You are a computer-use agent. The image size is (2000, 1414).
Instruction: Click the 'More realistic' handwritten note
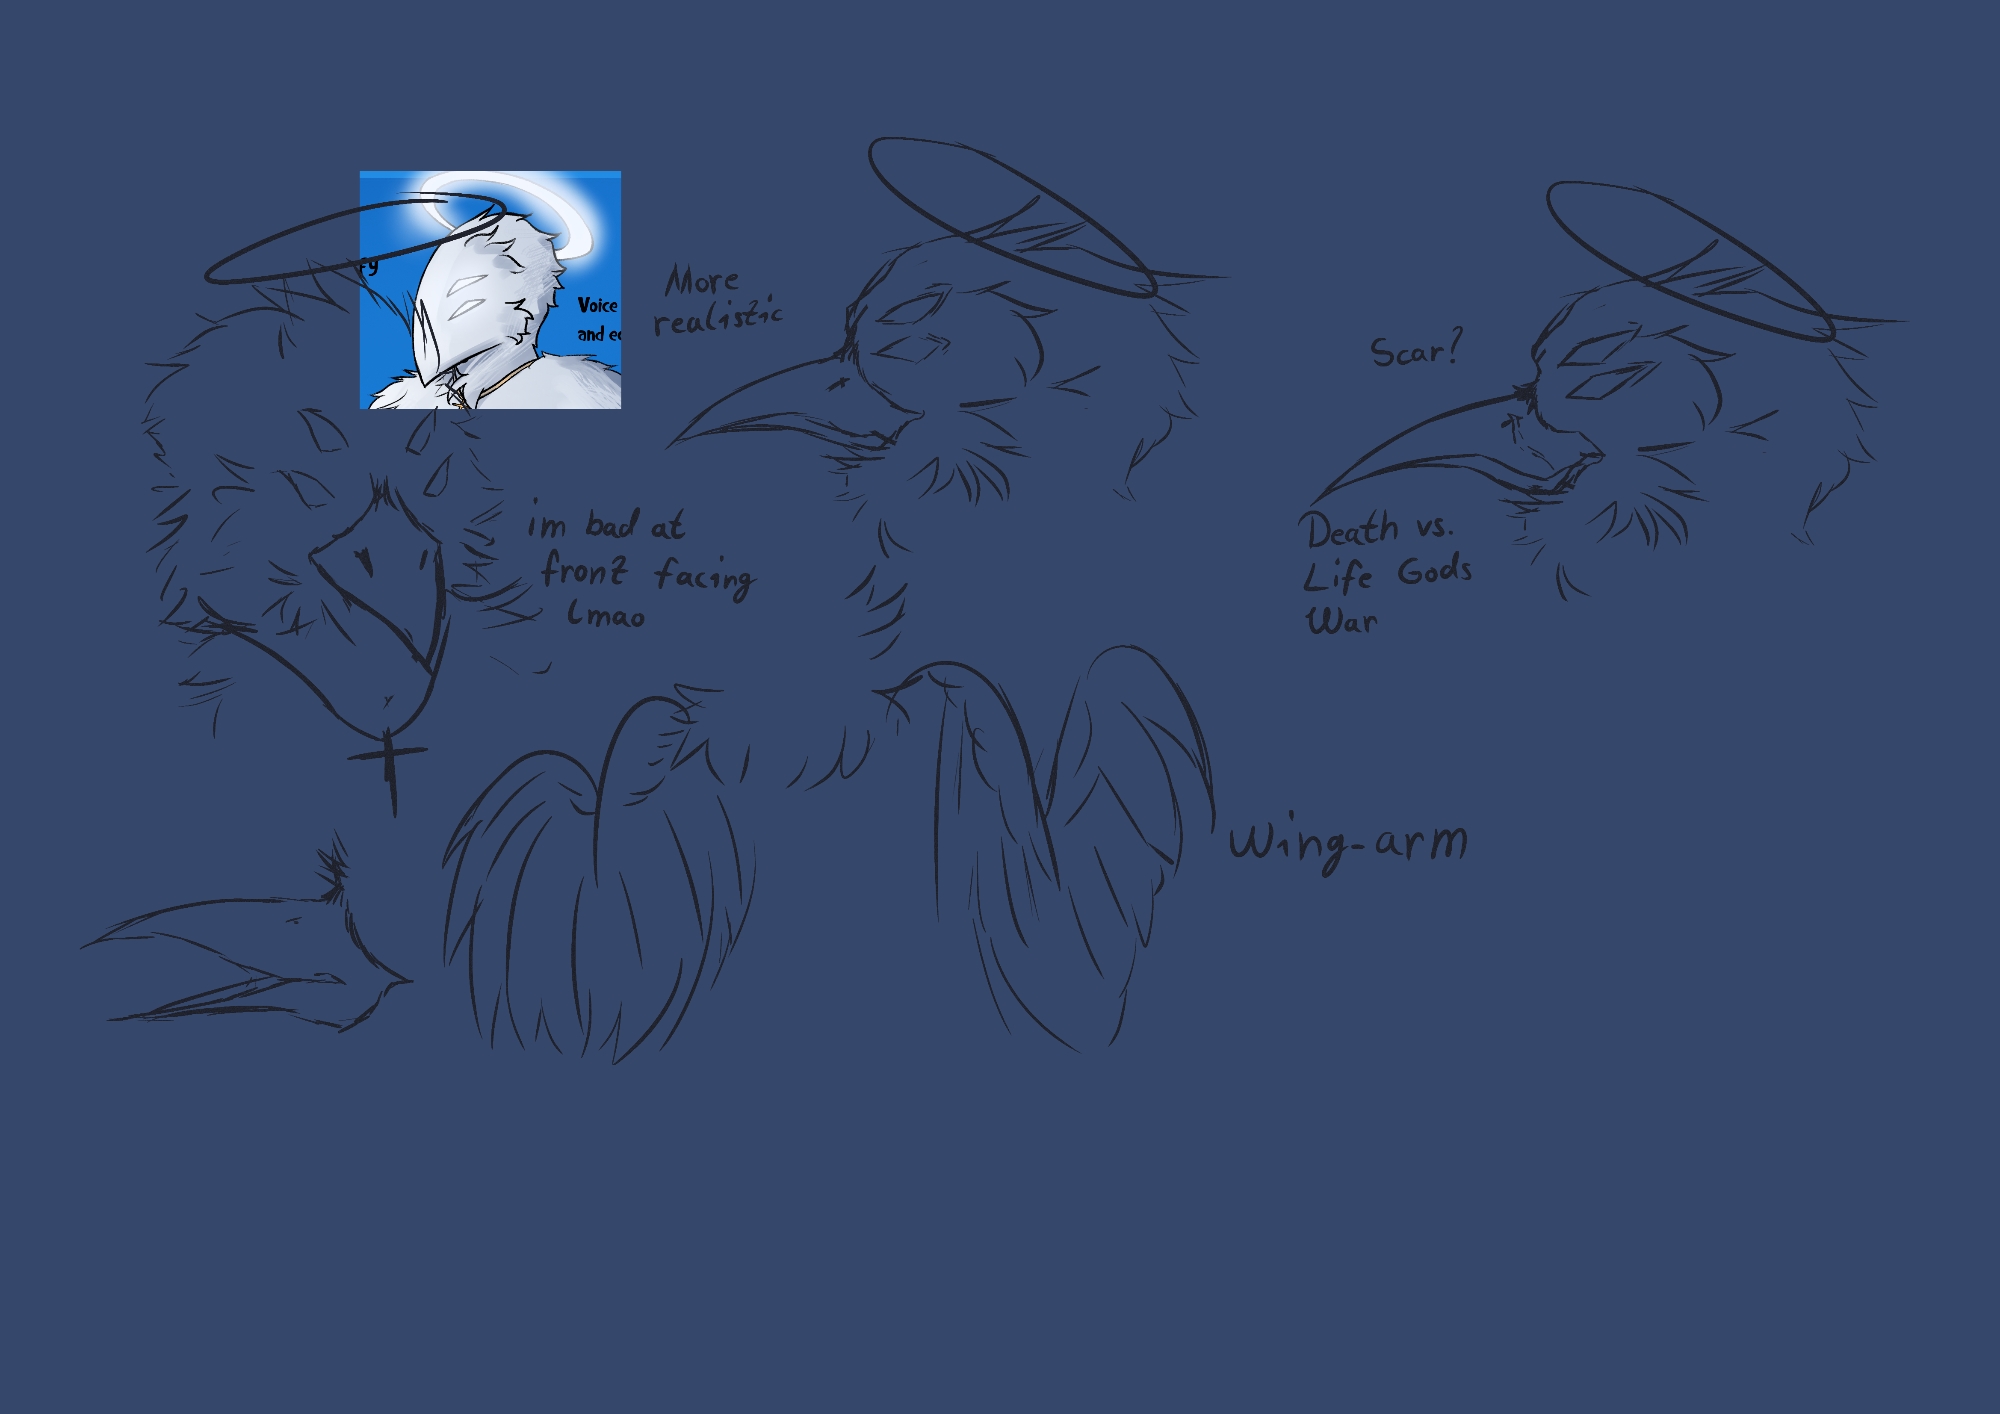coord(716,299)
